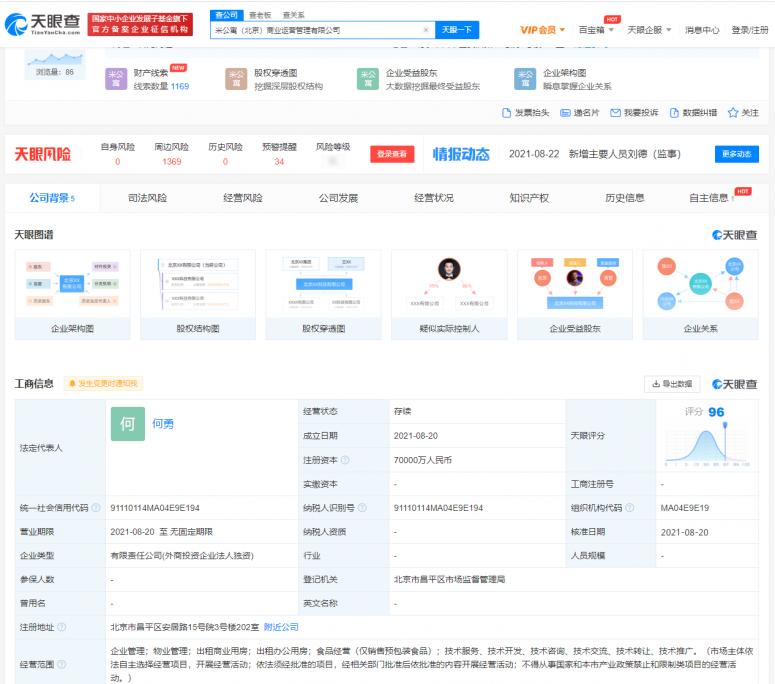Click the 关注 star icon to follow
The image size is (775, 684).
[x=733, y=113]
